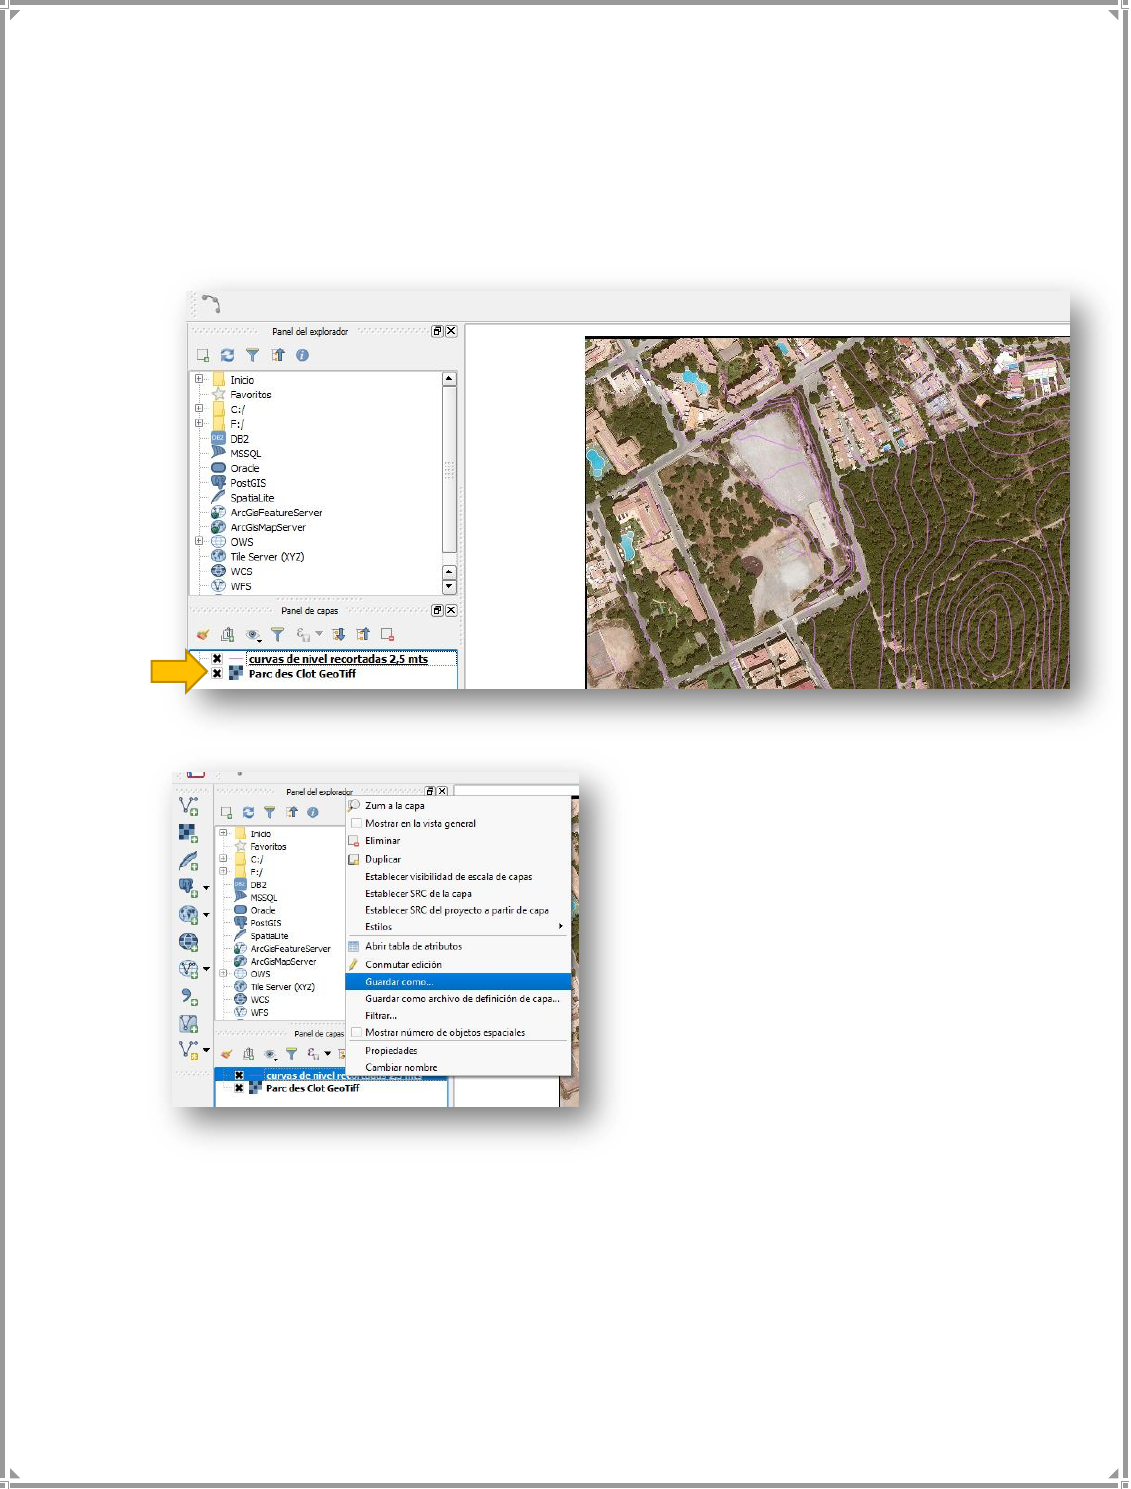Click Add WMS Layer globe icon in side toolbar
Screen dimensions: 1131x1489
pos(188,915)
